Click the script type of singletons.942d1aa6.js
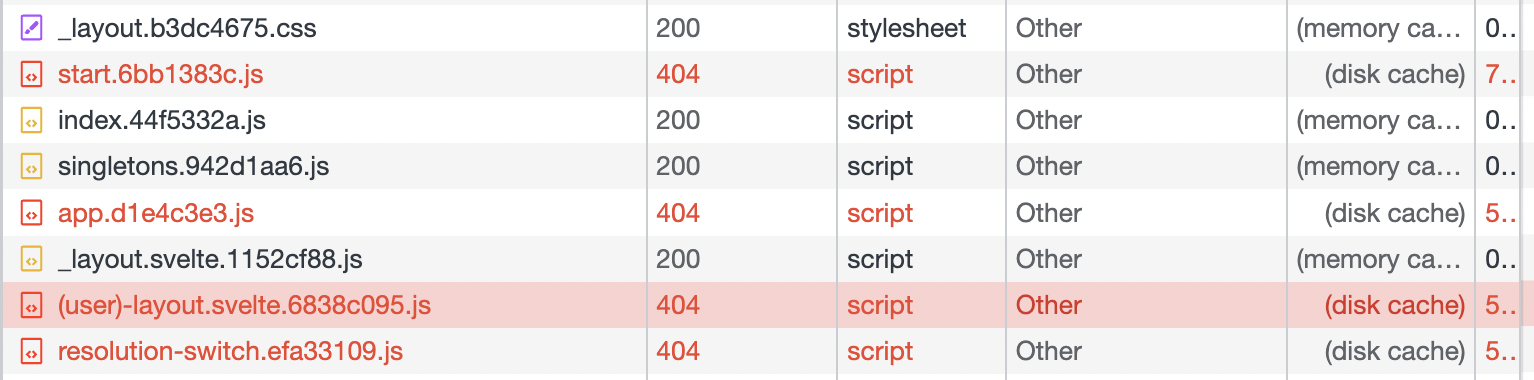The height and width of the screenshot is (380, 1534). (880, 167)
